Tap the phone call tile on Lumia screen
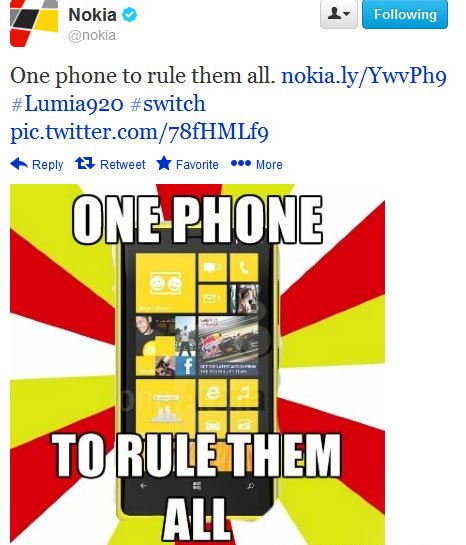Screen dimensions: 466x545 244,267
